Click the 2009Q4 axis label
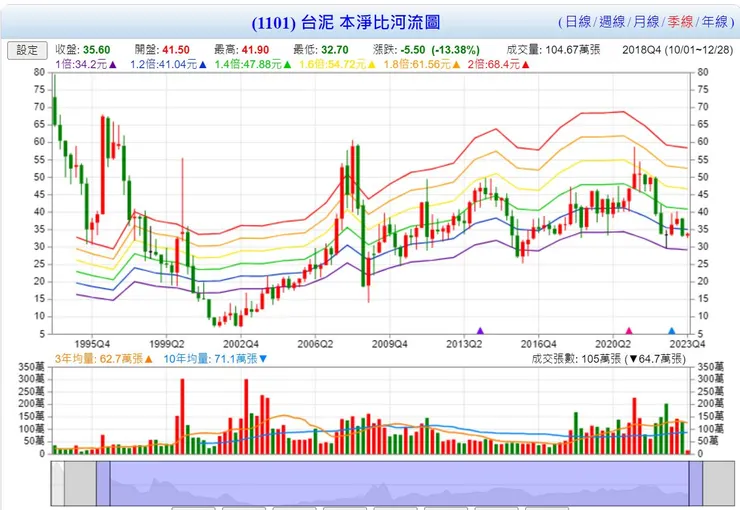This screenshot has width=740, height=510. [389, 344]
